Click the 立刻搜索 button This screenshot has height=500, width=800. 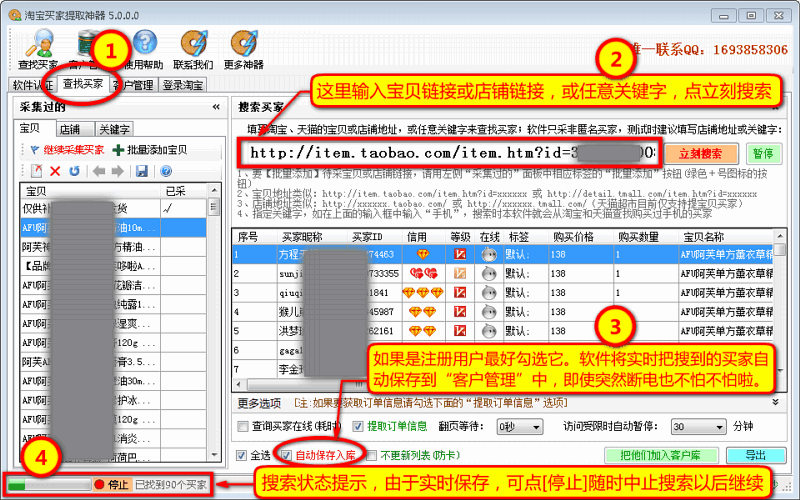[x=701, y=154]
